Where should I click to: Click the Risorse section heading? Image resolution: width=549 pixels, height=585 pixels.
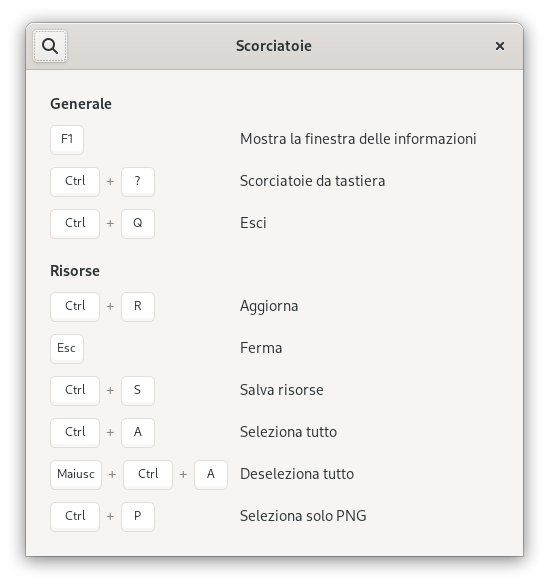[x=75, y=271]
